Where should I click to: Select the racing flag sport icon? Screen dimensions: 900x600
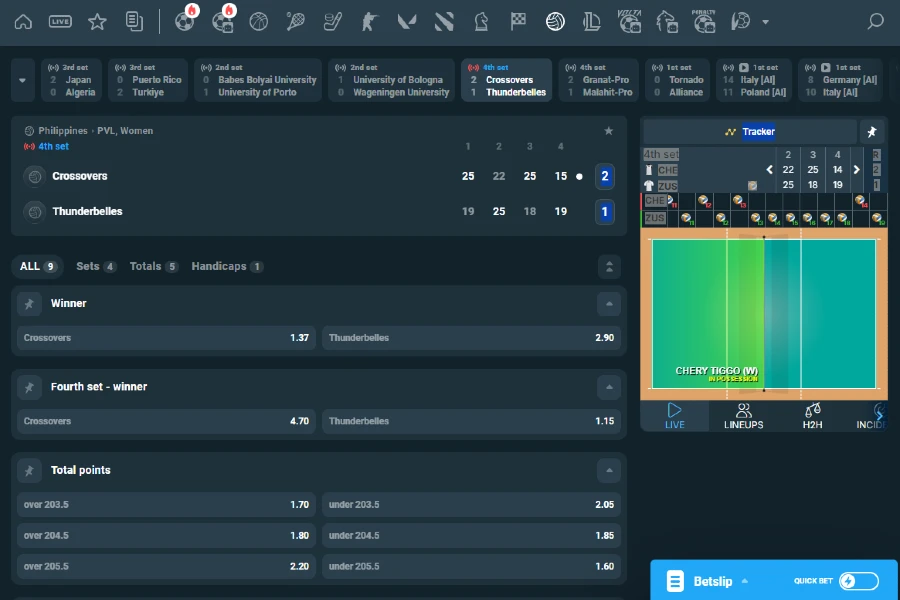(x=517, y=21)
